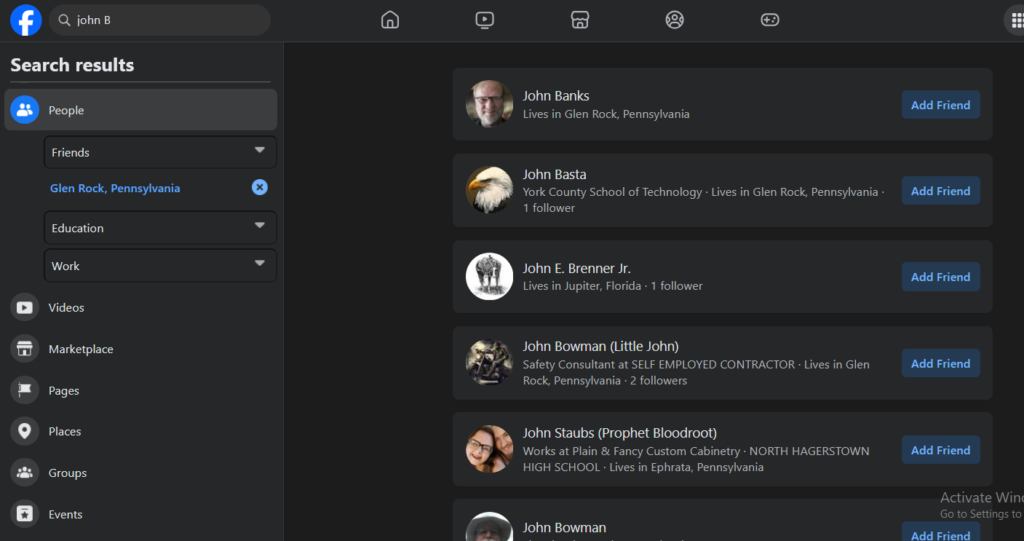Add John Basta as friend
The width and height of the screenshot is (1024, 541).
tap(940, 191)
